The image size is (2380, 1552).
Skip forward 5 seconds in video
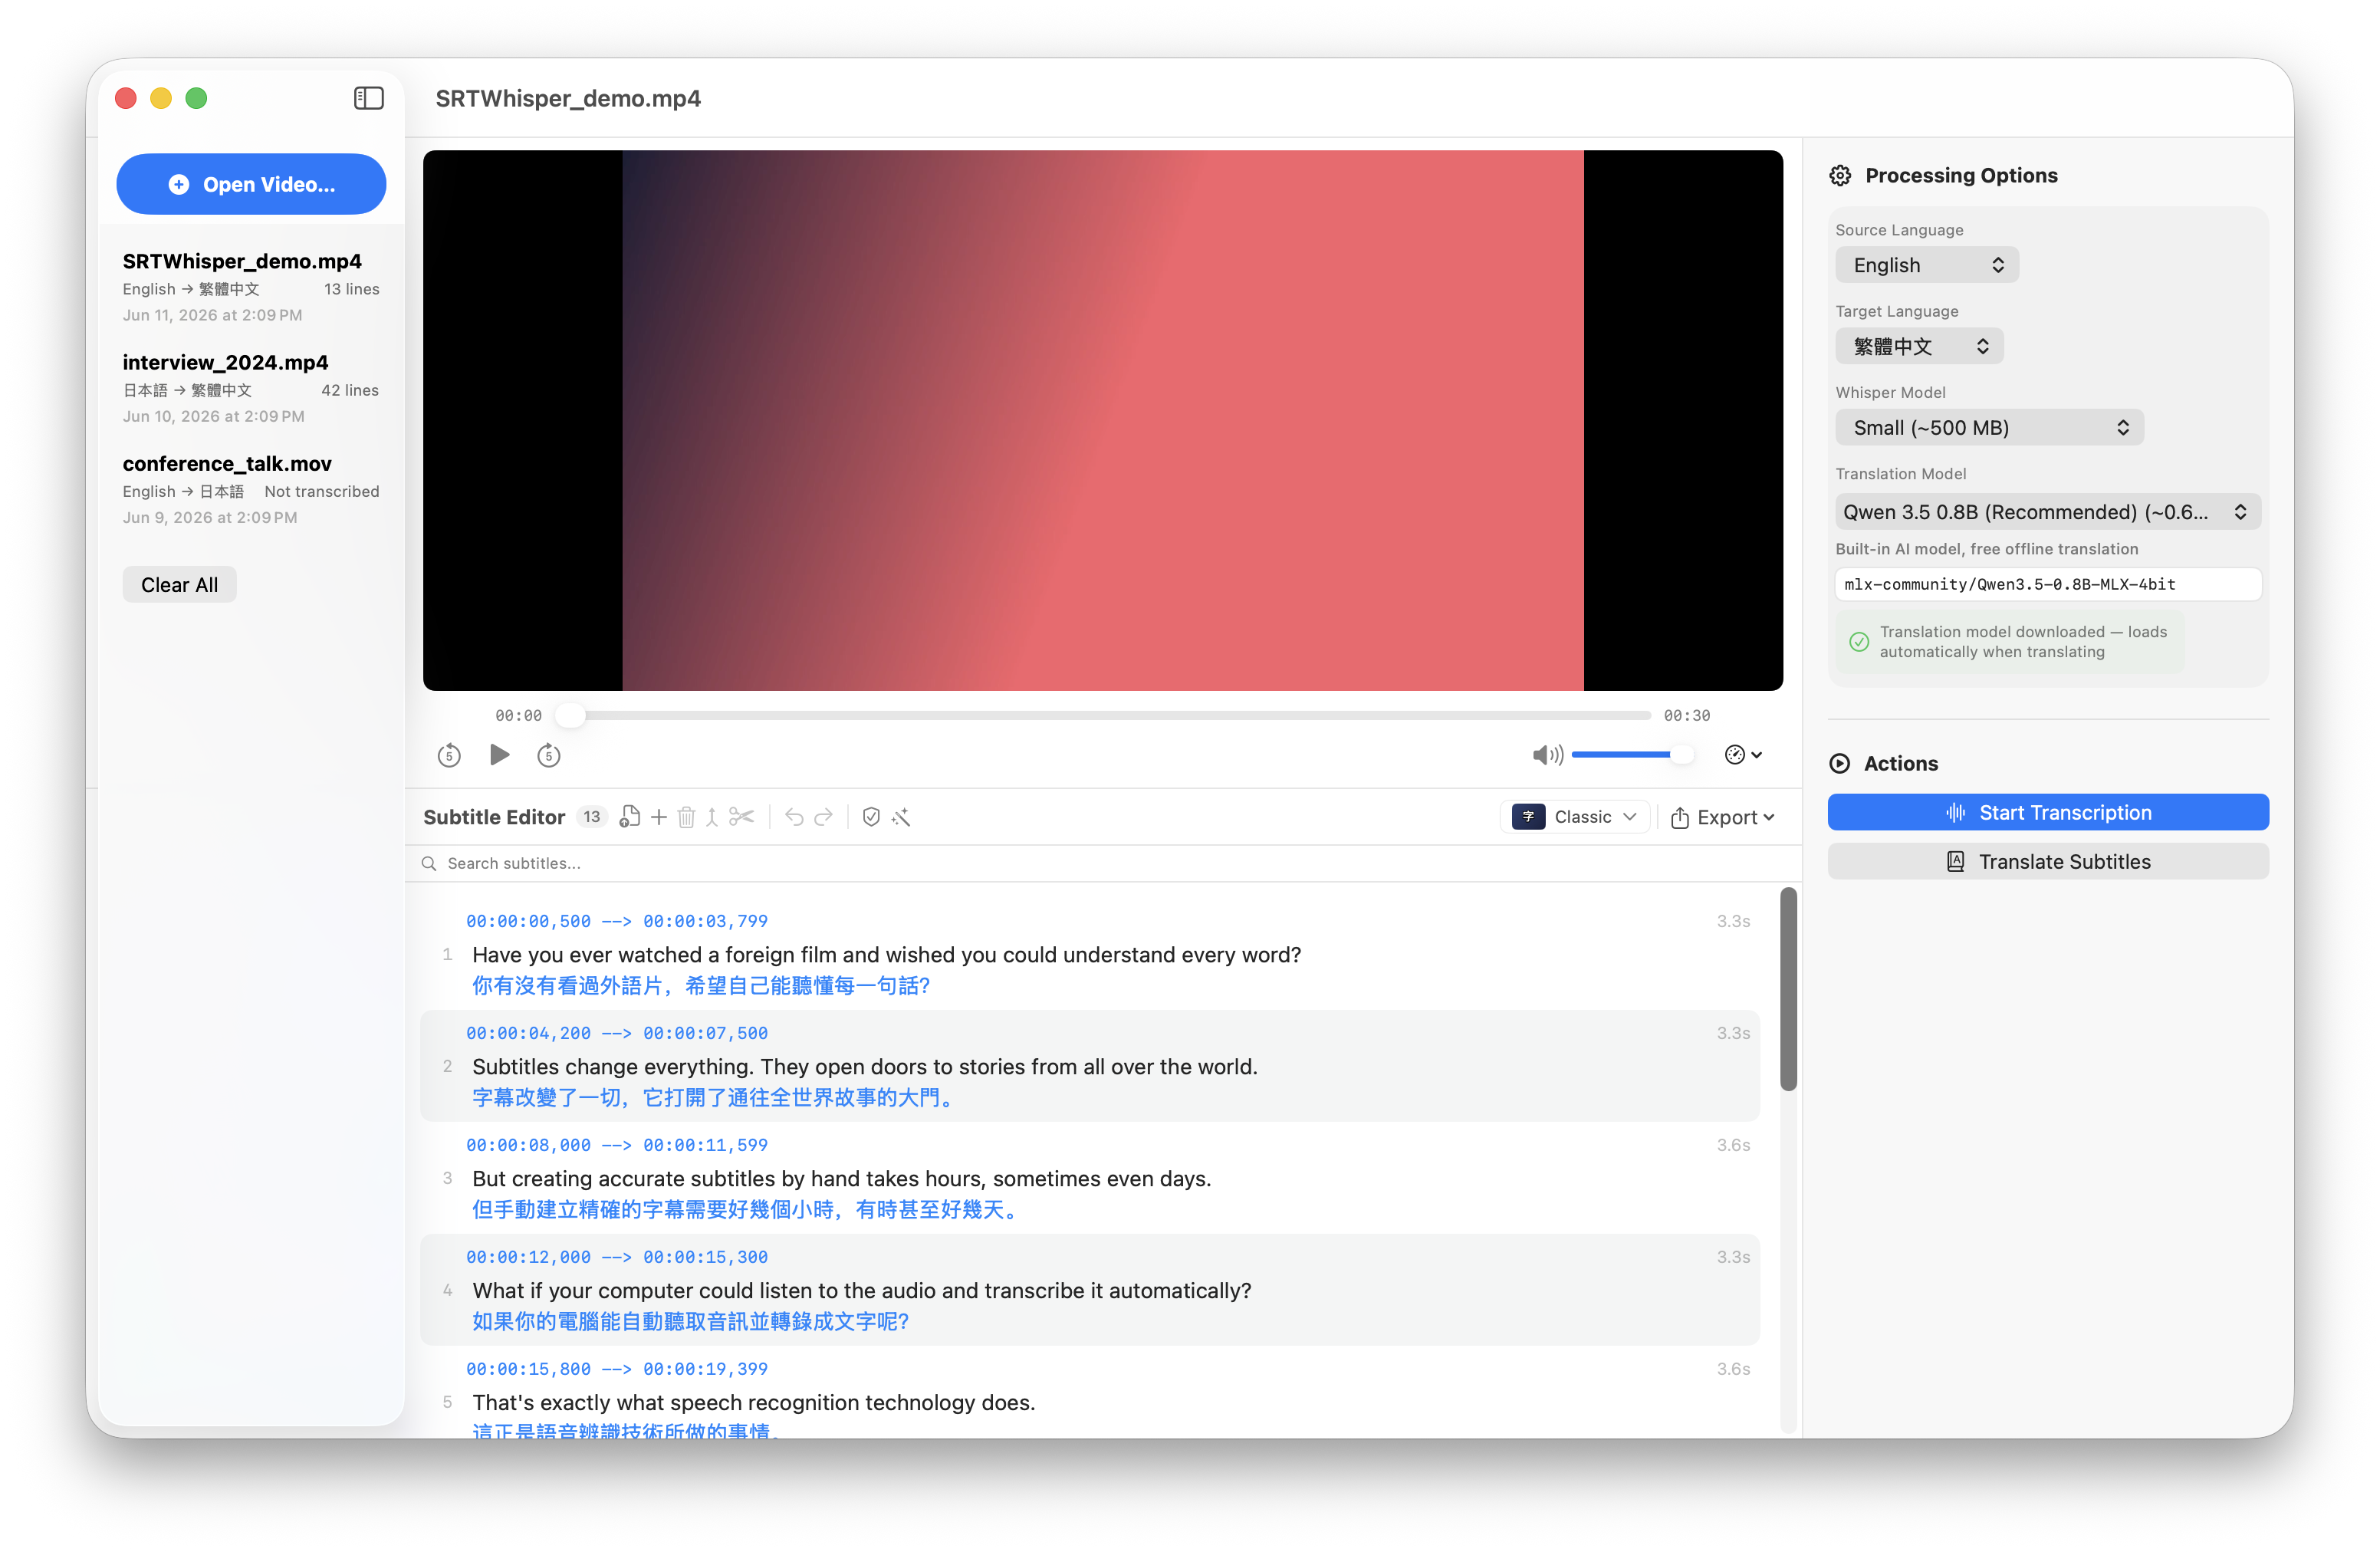click(x=549, y=755)
